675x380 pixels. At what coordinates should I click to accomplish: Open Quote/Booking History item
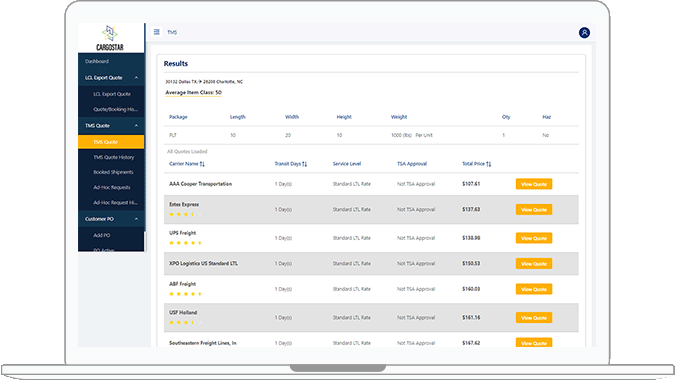(x=115, y=109)
